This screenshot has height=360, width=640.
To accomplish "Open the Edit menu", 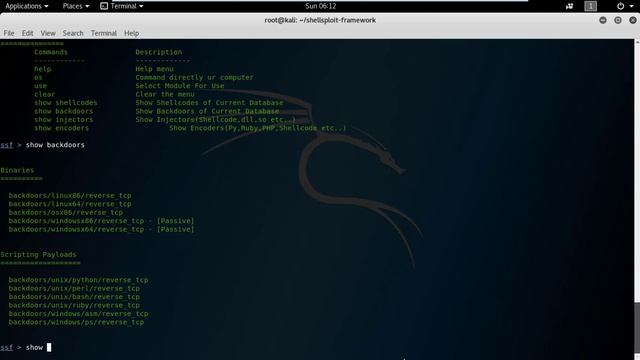I will coord(27,33).
